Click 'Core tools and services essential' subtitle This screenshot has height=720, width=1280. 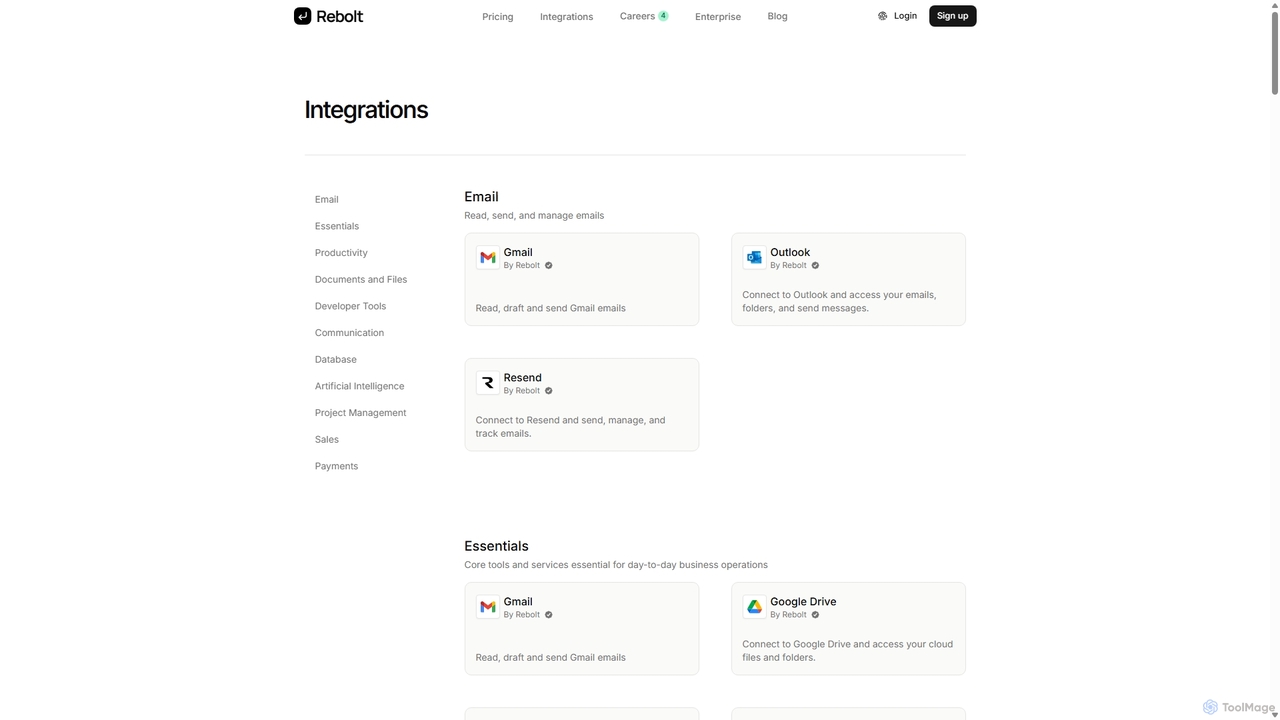[616, 565]
